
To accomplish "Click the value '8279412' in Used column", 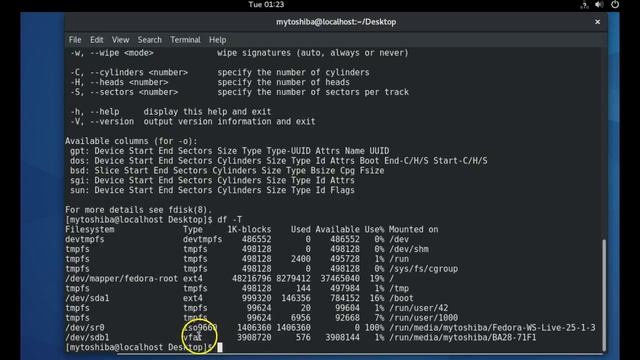I will [293, 279].
